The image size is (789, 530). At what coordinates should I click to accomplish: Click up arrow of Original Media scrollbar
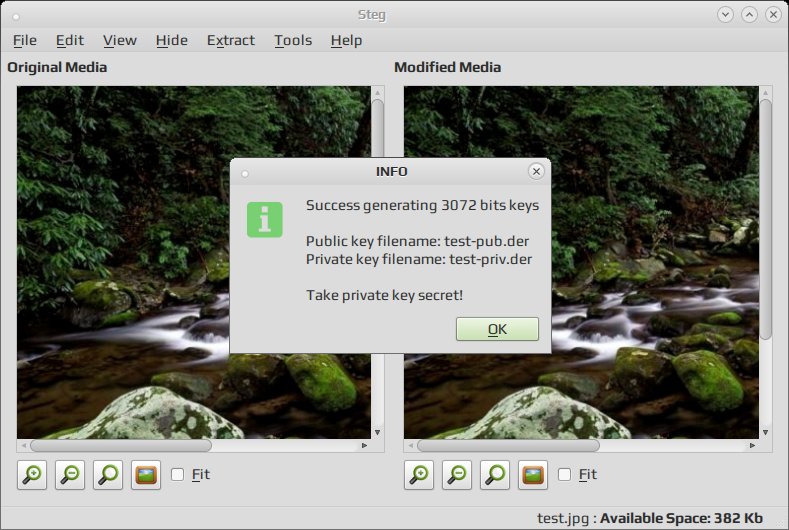tap(377, 93)
